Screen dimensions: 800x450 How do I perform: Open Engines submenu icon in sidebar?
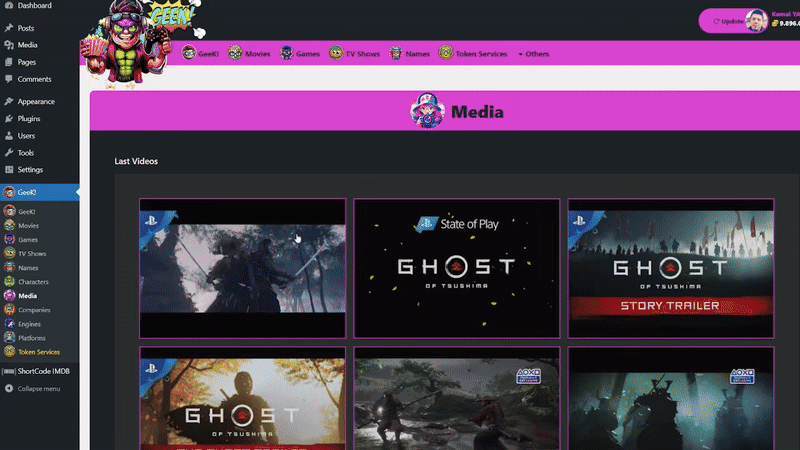pyautogui.click(x=9, y=324)
